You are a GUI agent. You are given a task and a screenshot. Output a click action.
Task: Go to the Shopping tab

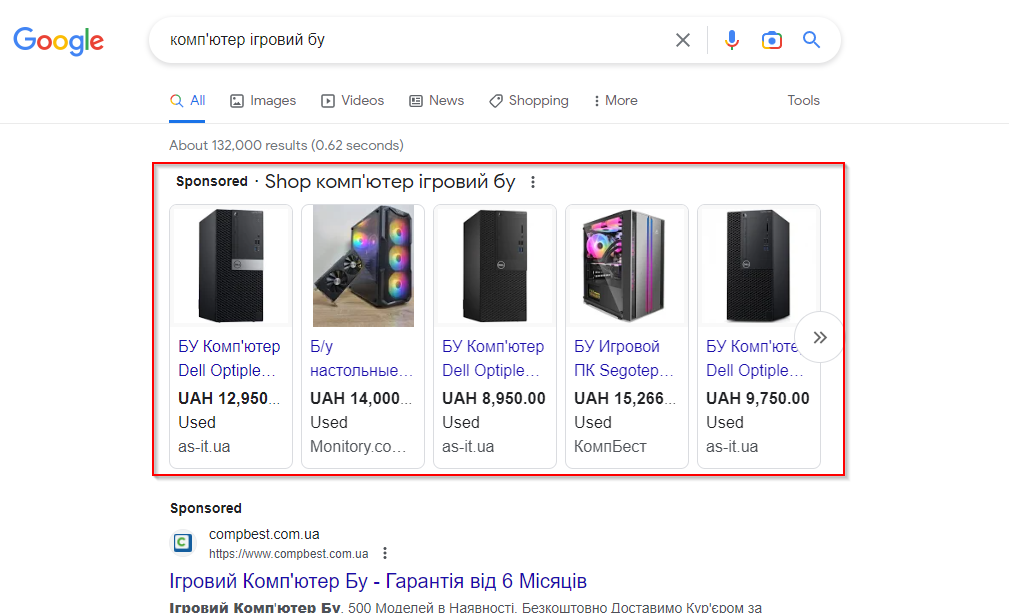tap(528, 101)
